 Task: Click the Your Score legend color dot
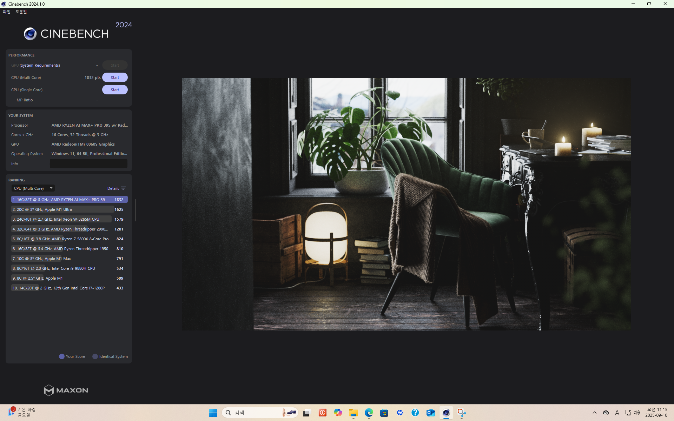(61, 356)
